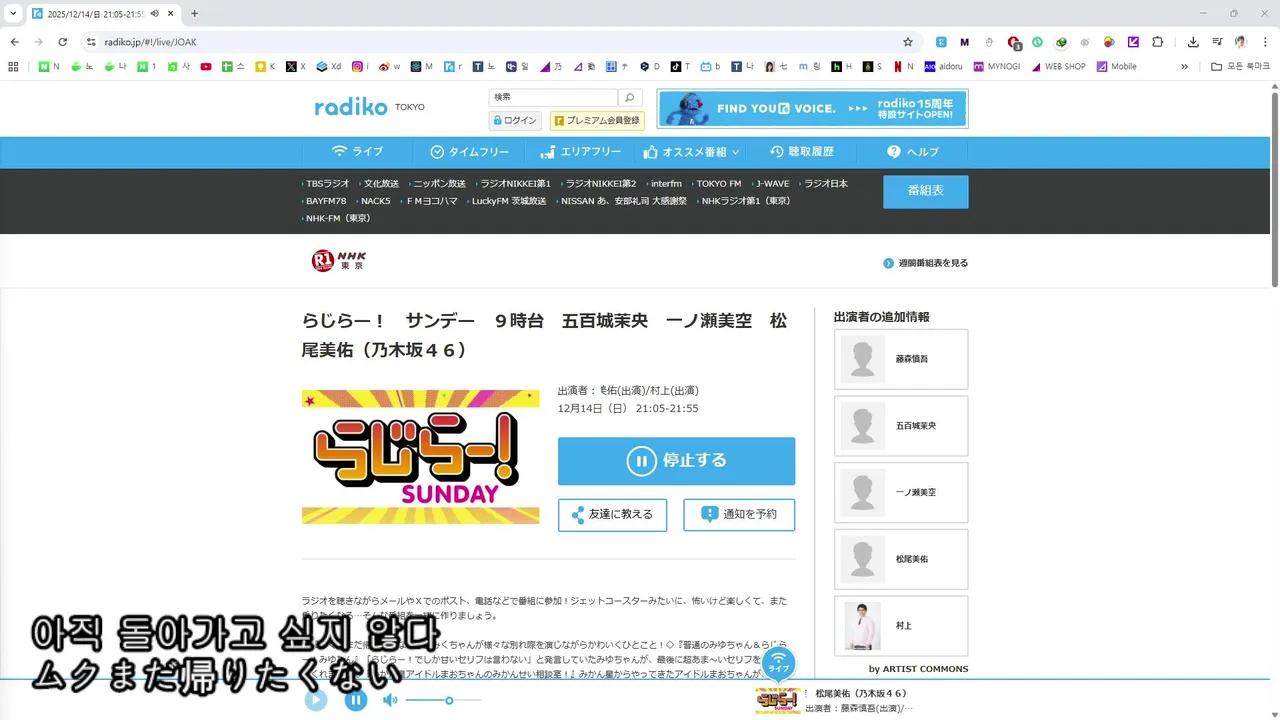Click the らじらー！ SUNDAY program image
The height and width of the screenshot is (720, 1280).
420,457
